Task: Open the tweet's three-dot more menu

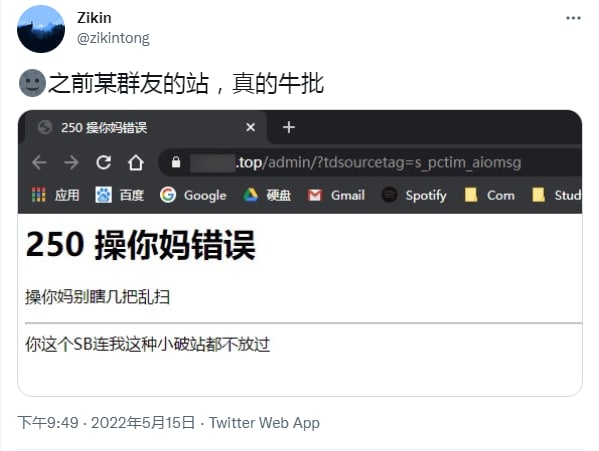Action: (x=573, y=18)
